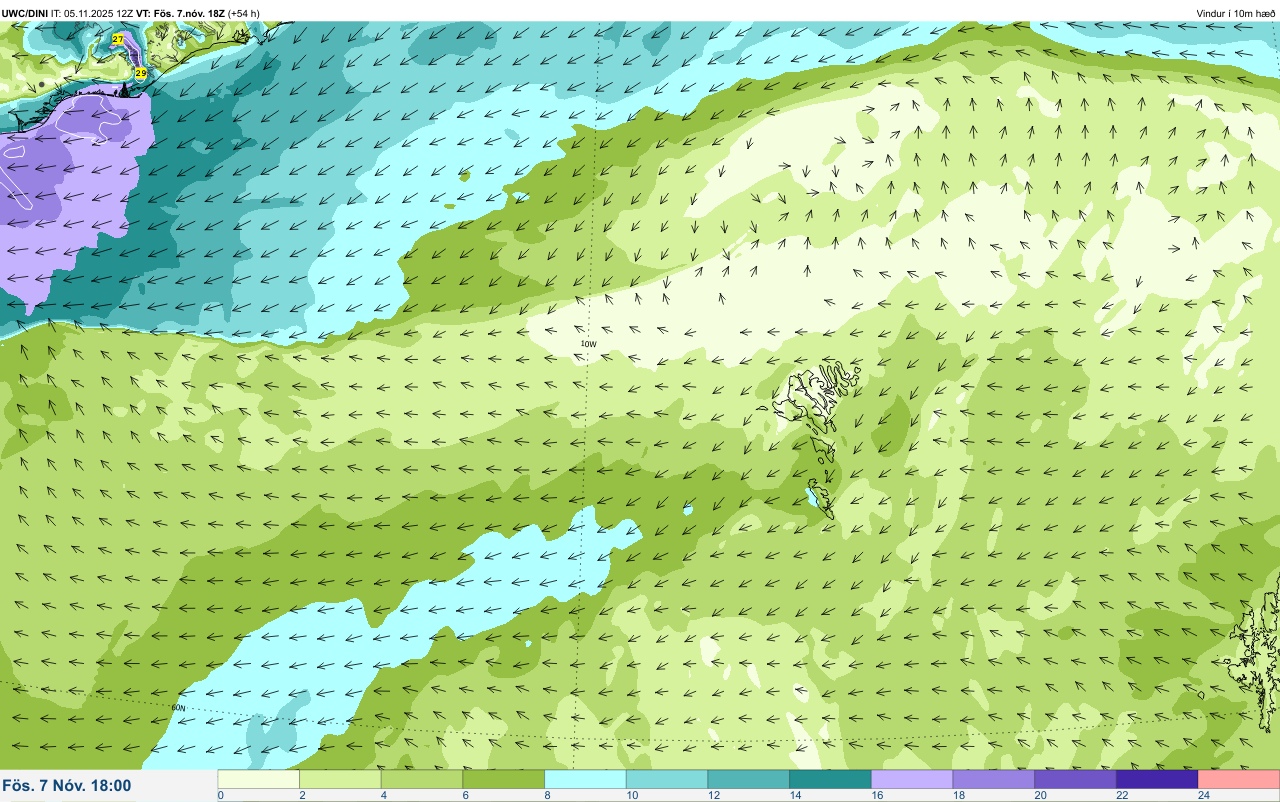Click the '60N' latitude label
1280x802 pixels.
pos(179,708)
